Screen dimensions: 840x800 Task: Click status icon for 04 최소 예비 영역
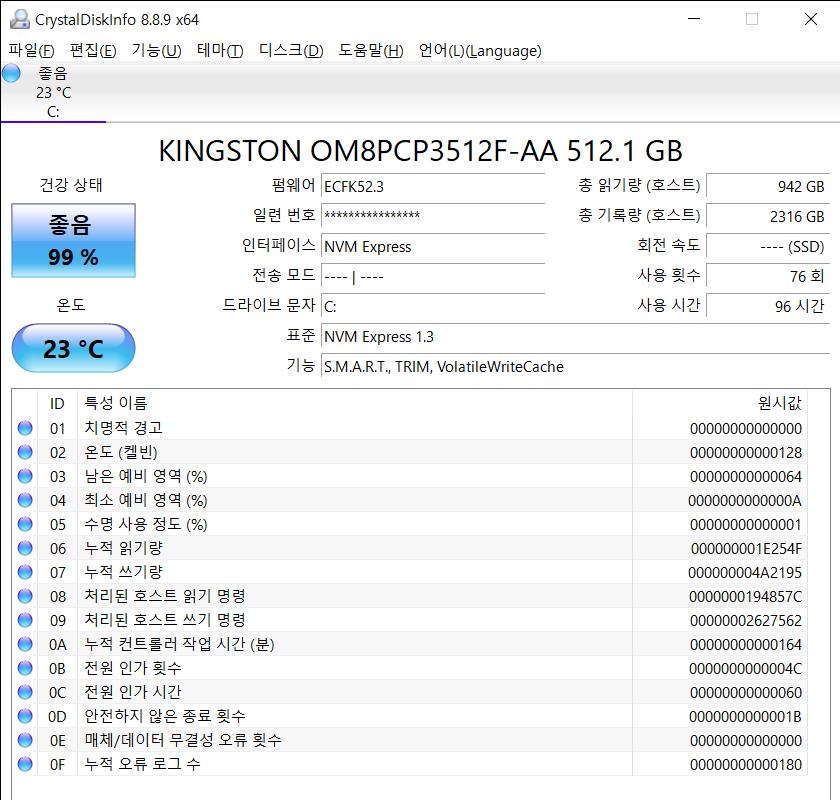click(25, 500)
